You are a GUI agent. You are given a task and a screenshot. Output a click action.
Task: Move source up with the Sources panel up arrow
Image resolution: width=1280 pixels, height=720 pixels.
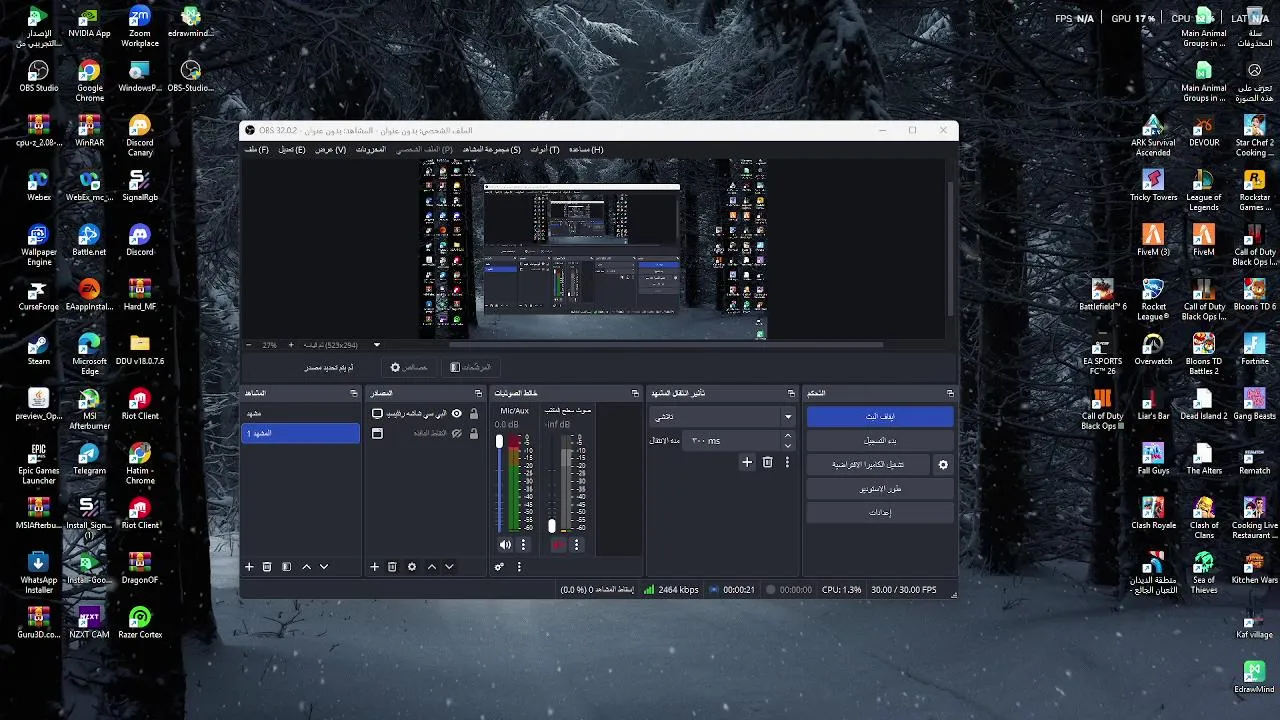(x=431, y=567)
